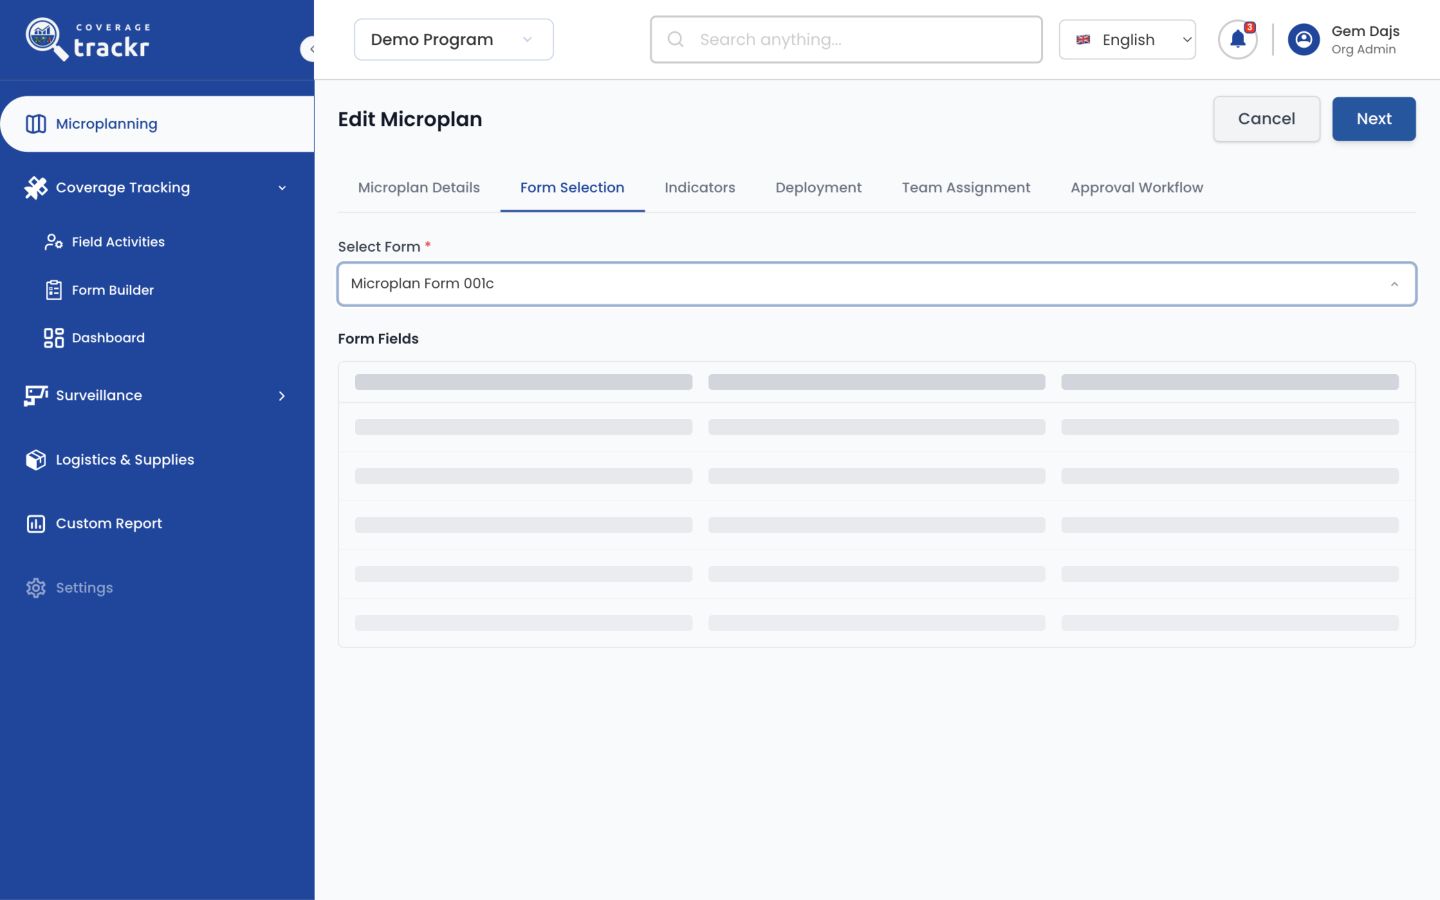Click the Field Activities person icon
The image size is (1440, 900).
click(x=54, y=242)
